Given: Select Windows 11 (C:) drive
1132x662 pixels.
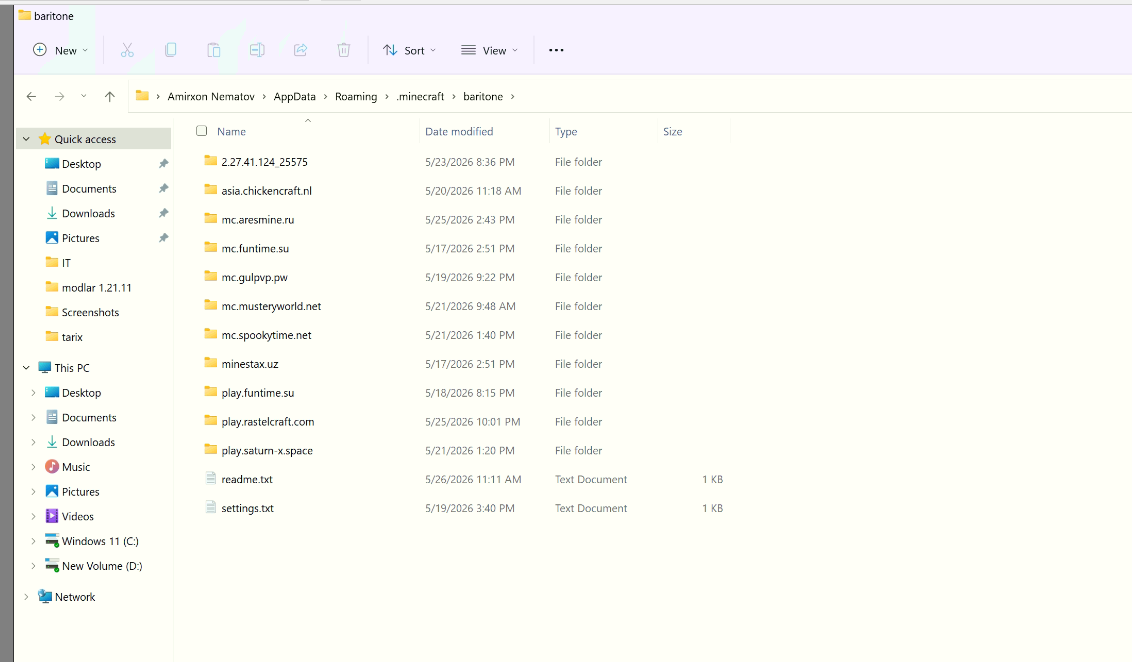Looking at the screenshot, I should [100, 541].
